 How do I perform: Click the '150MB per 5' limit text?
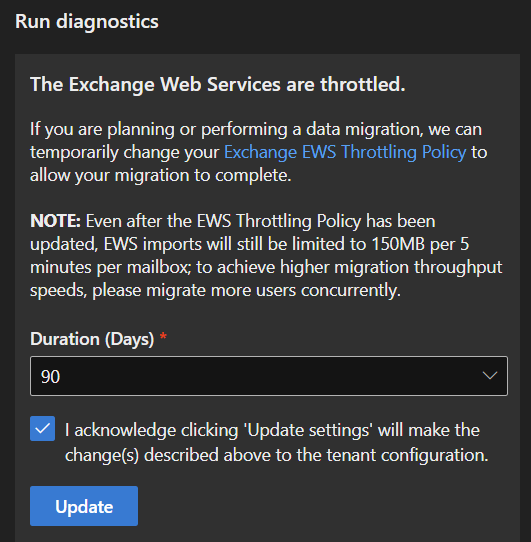420,244
